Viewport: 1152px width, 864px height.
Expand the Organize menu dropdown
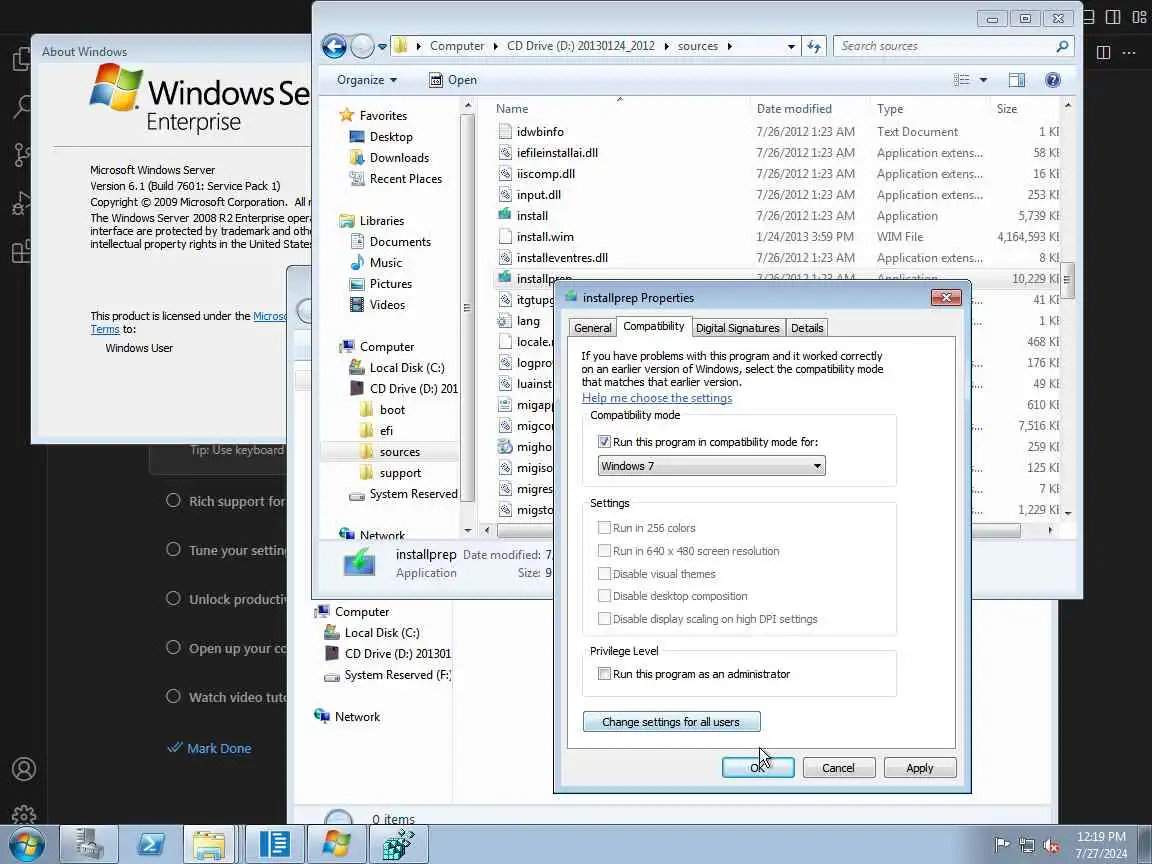click(x=367, y=80)
